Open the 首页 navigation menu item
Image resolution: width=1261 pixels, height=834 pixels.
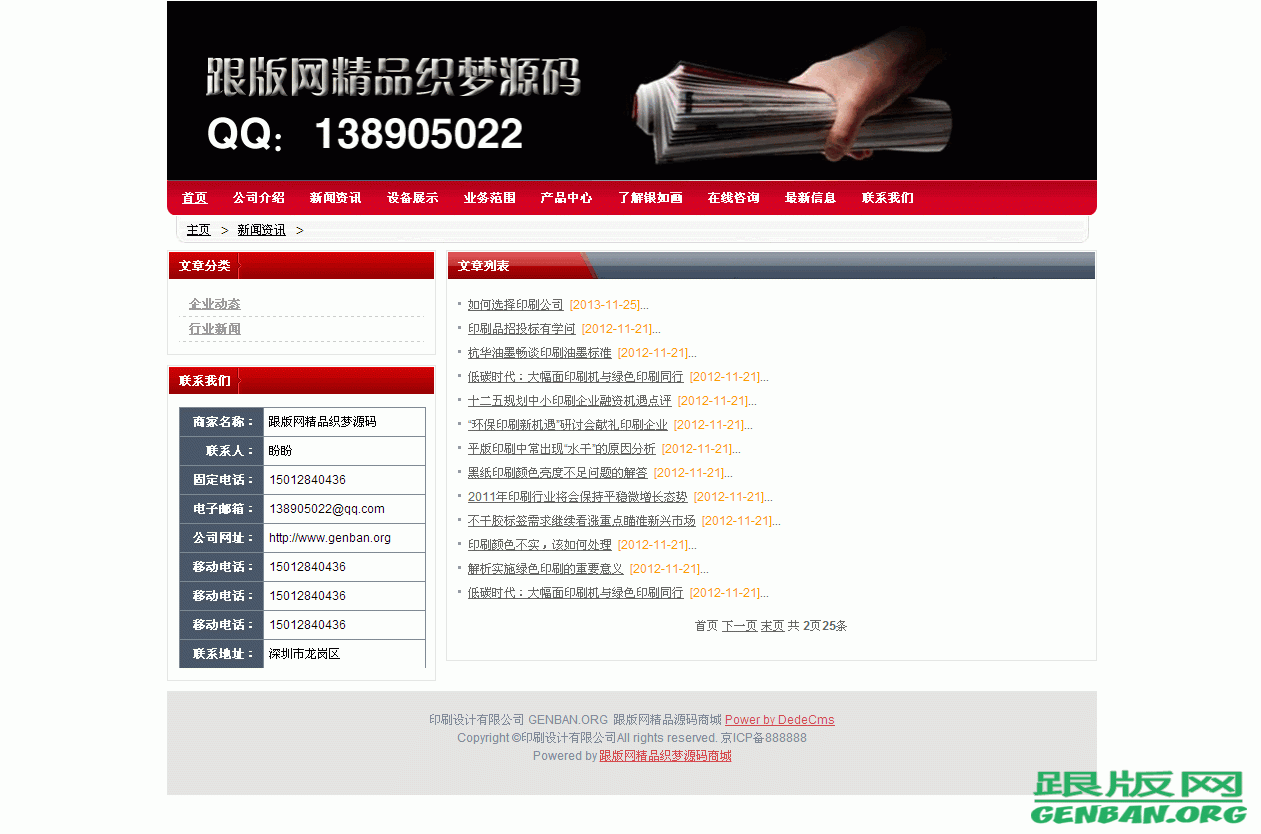[194, 198]
